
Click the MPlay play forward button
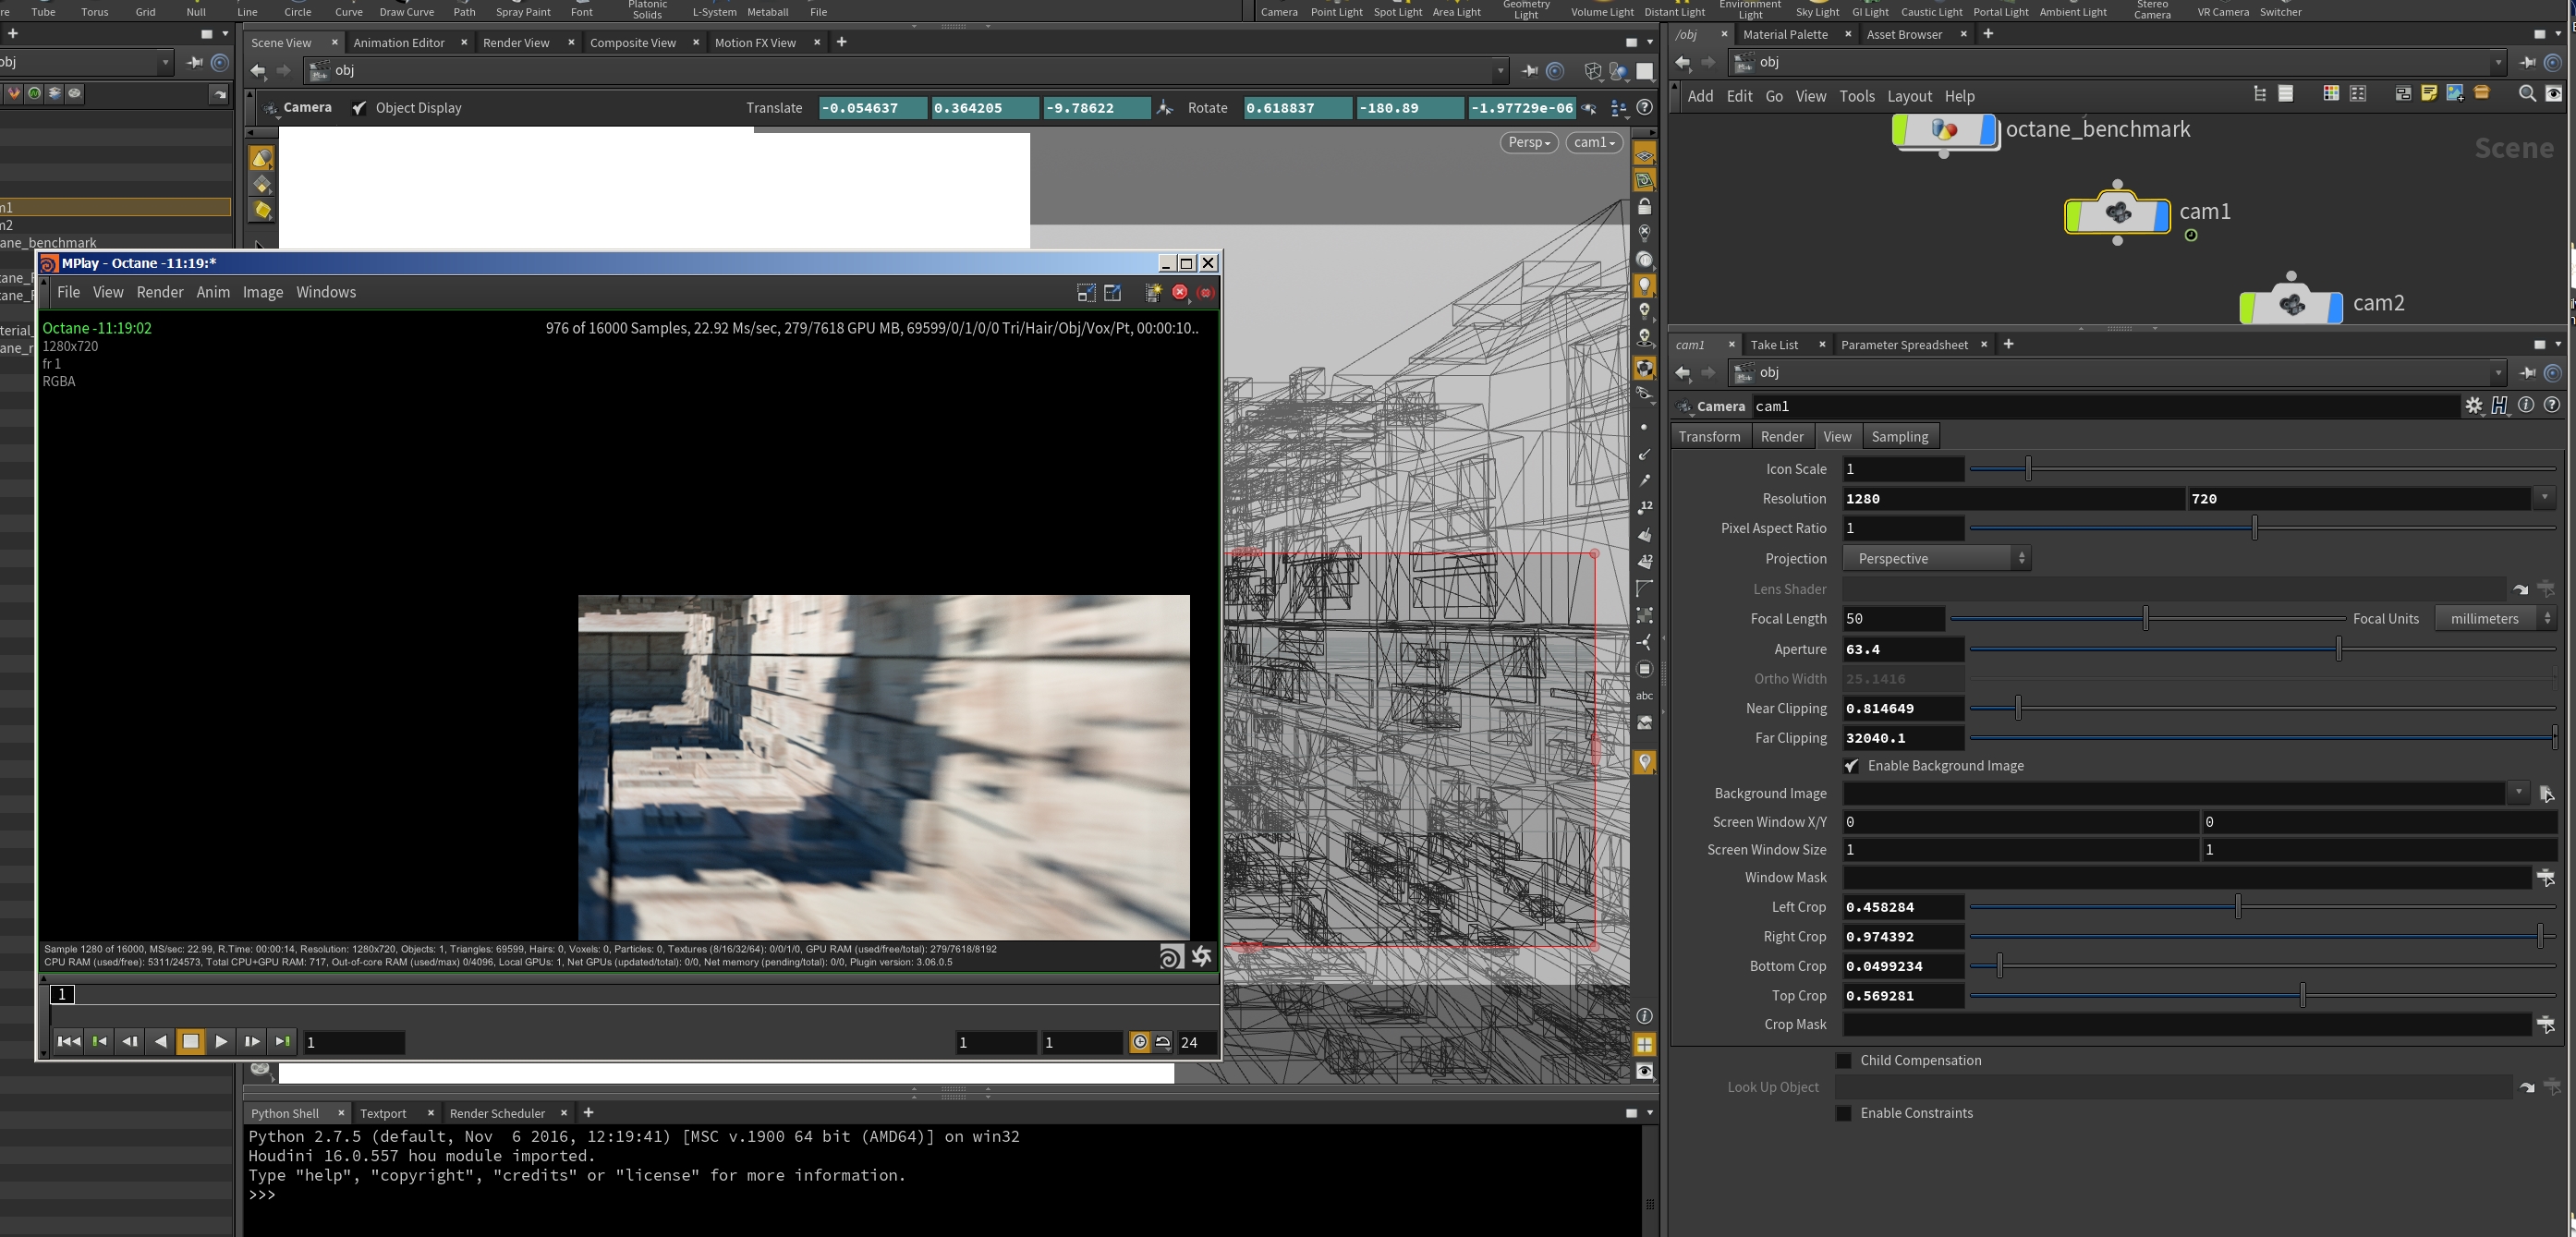(x=221, y=1041)
